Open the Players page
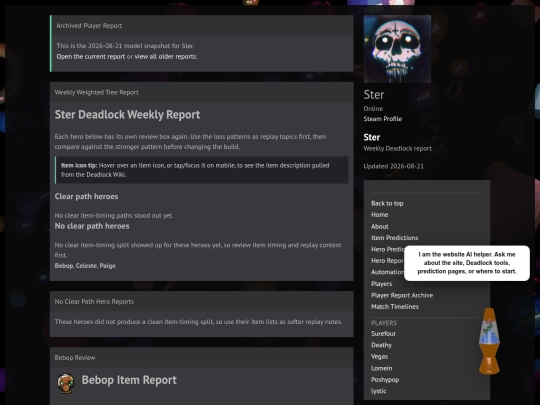The height and width of the screenshot is (405, 540). coord(382,284)
